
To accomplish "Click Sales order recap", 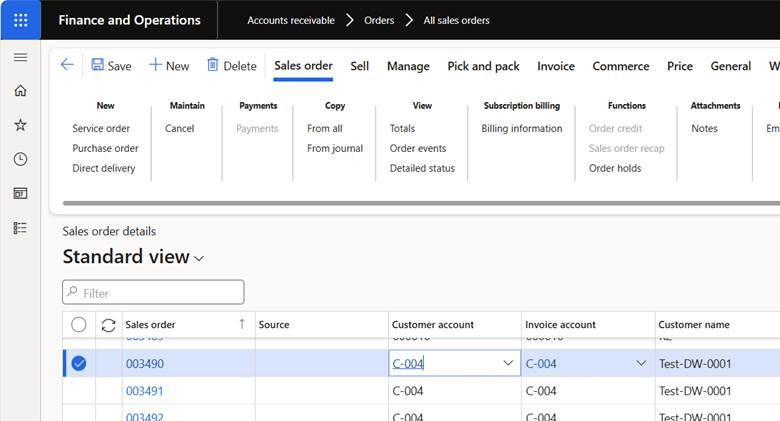I will pos(627,148).
